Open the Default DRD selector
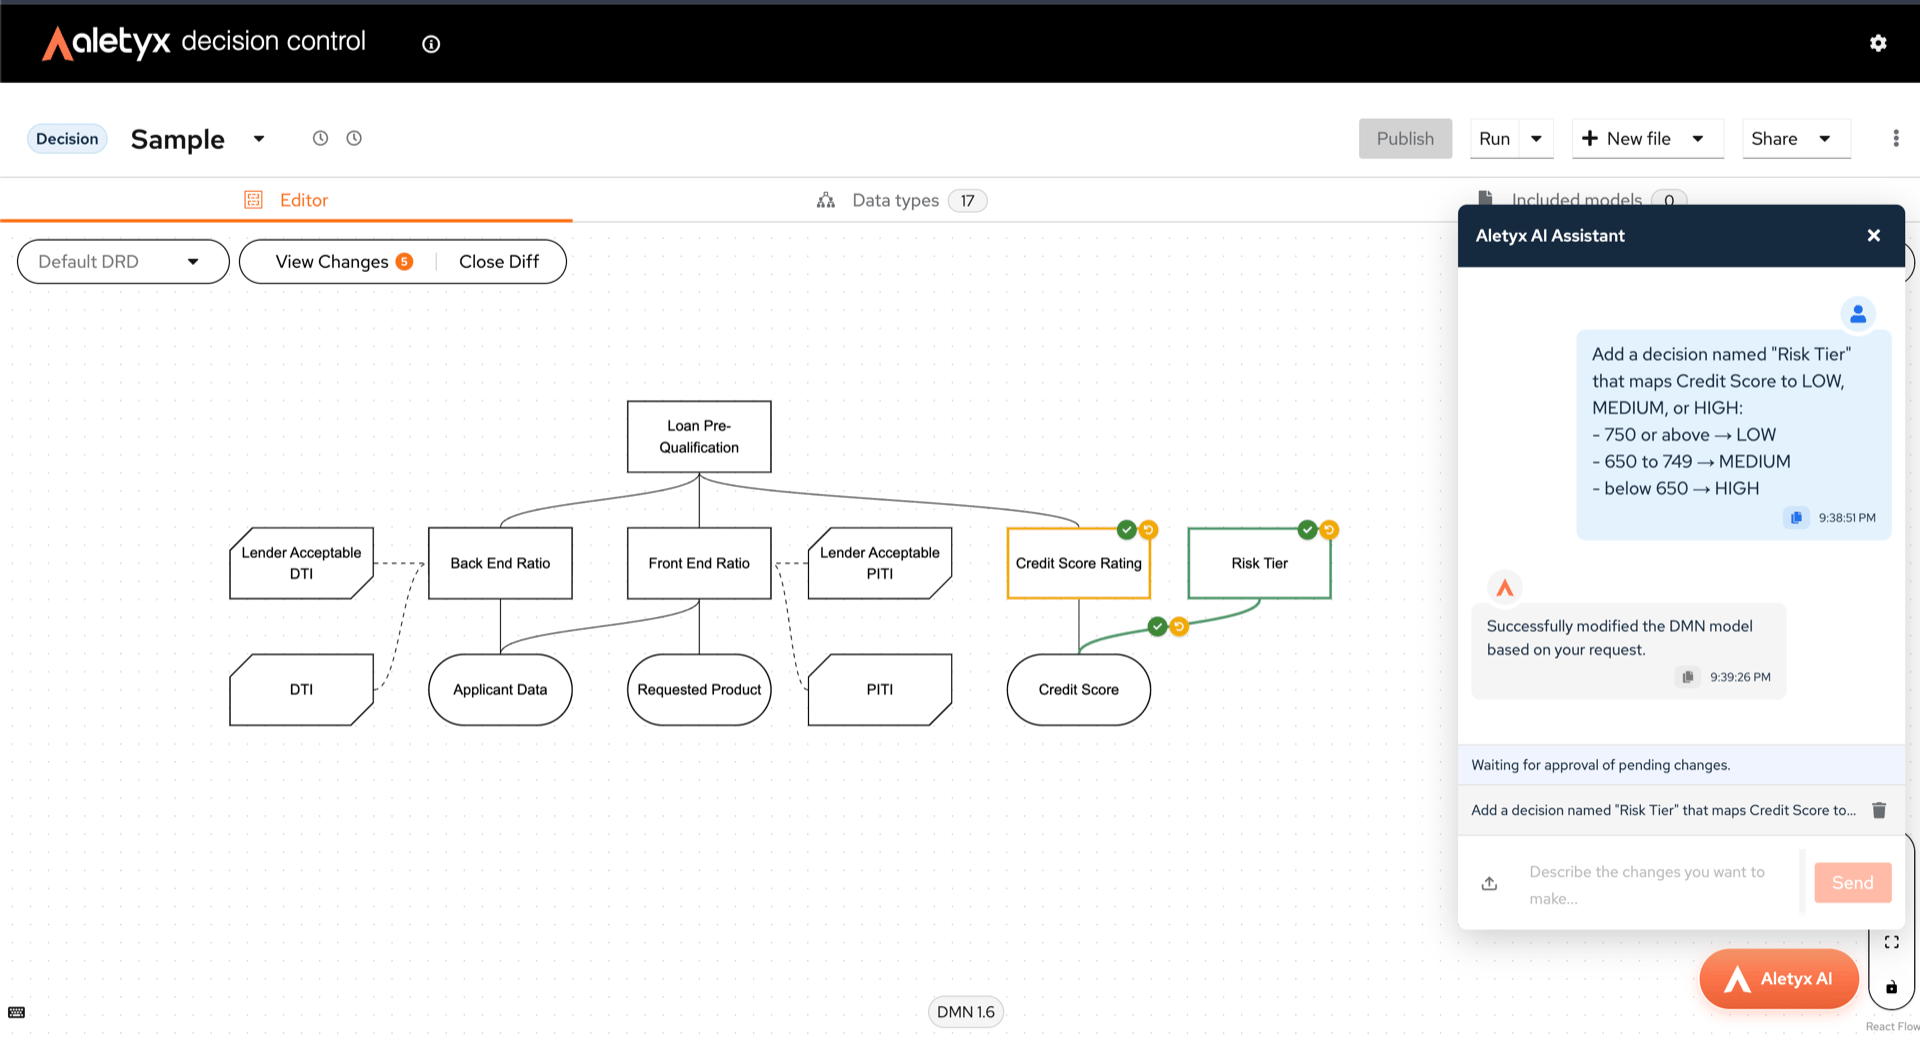 click(x=123, y=261)
